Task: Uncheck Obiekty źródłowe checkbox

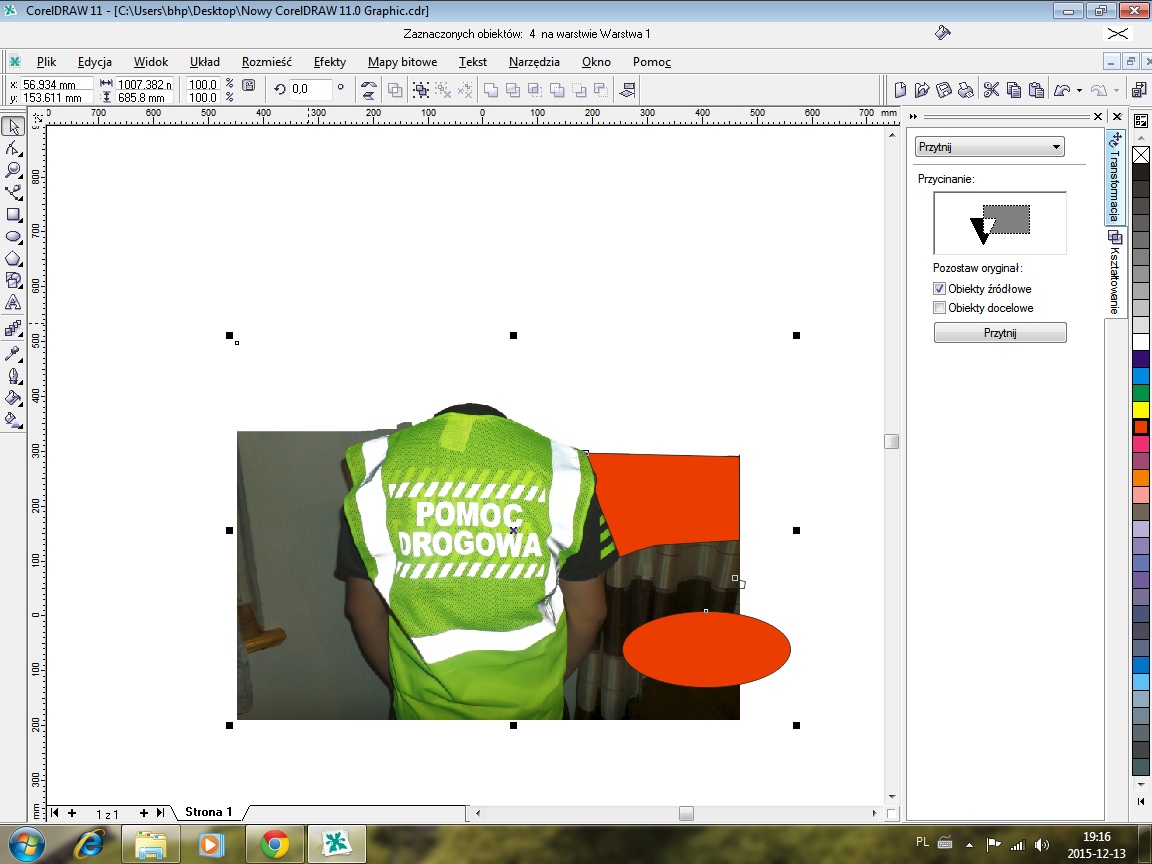Action: pyautogui.click(x=939, y=289)
